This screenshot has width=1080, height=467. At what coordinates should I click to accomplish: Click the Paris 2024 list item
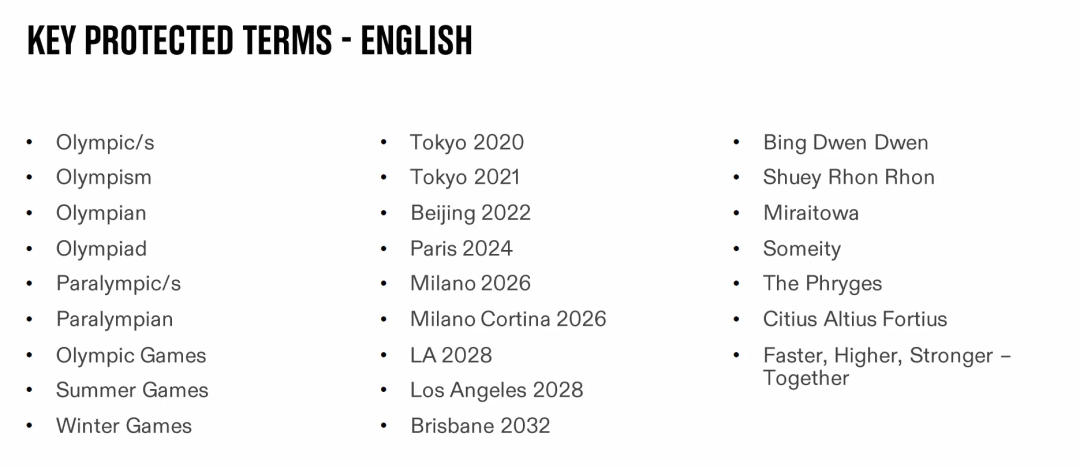(461, 248)
